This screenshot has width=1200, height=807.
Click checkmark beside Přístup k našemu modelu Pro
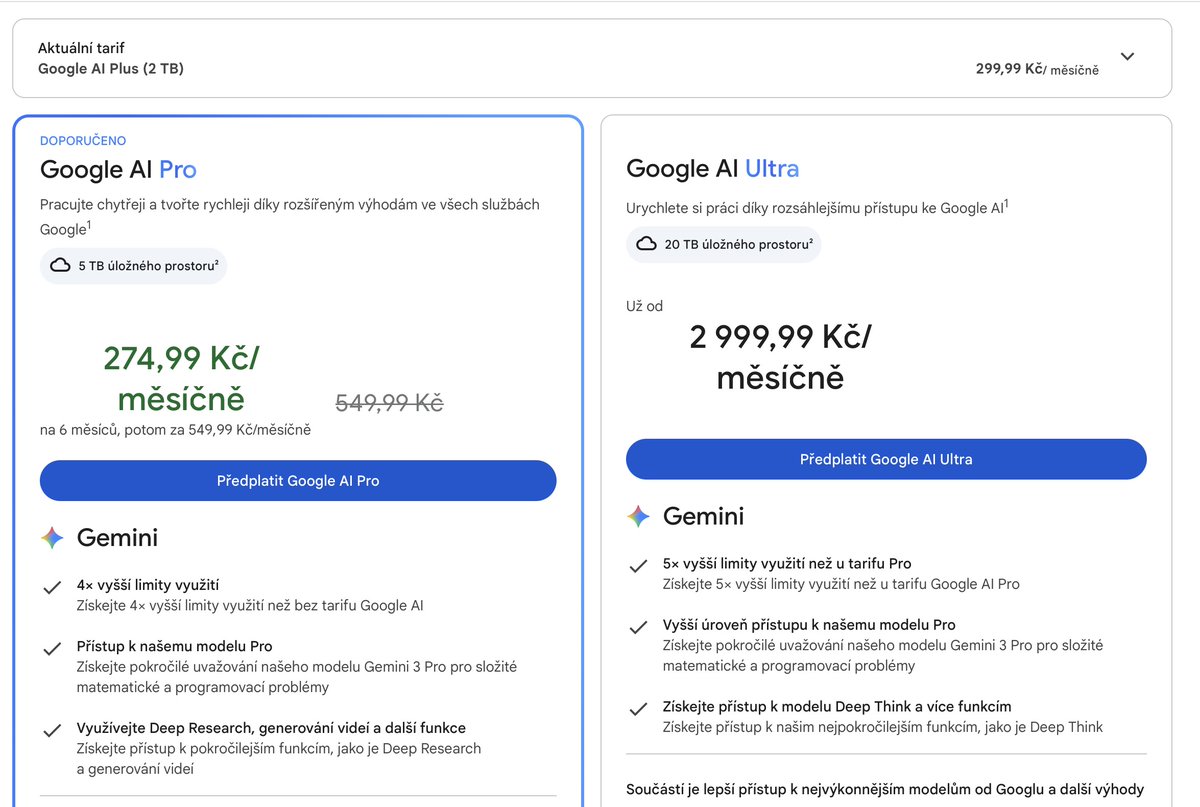point(52,649)
